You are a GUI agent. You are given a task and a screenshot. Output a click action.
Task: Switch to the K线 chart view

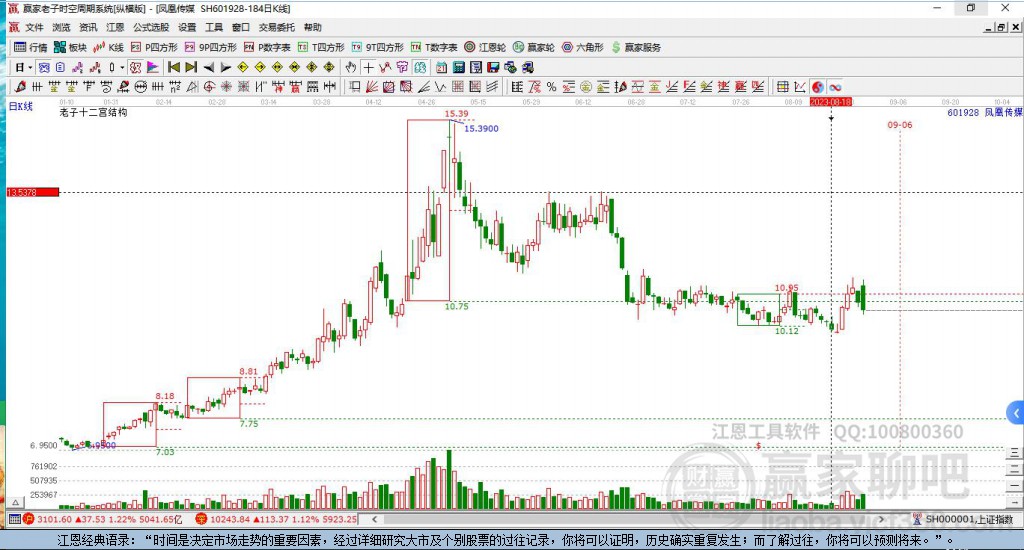click(x=108, y=47)
